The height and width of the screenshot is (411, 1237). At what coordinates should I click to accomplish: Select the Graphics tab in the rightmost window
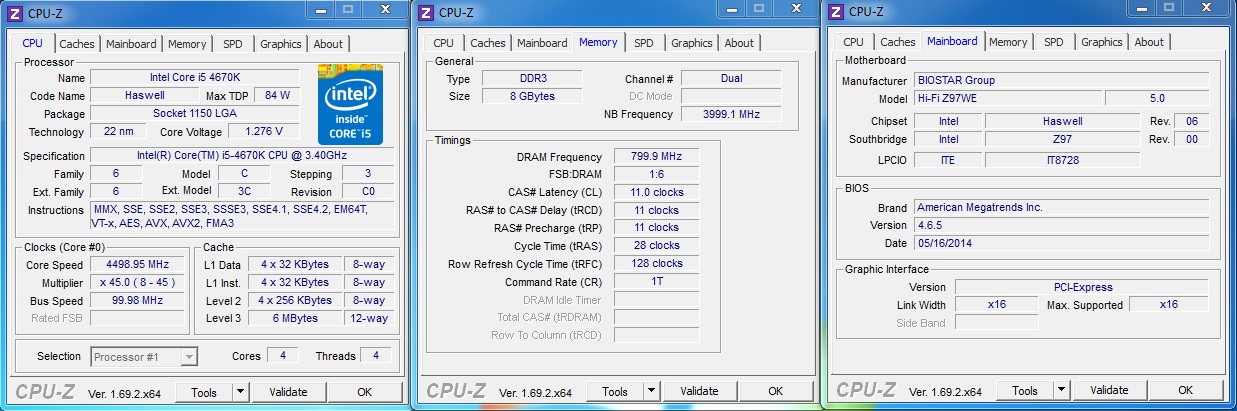pos(1101,42)
